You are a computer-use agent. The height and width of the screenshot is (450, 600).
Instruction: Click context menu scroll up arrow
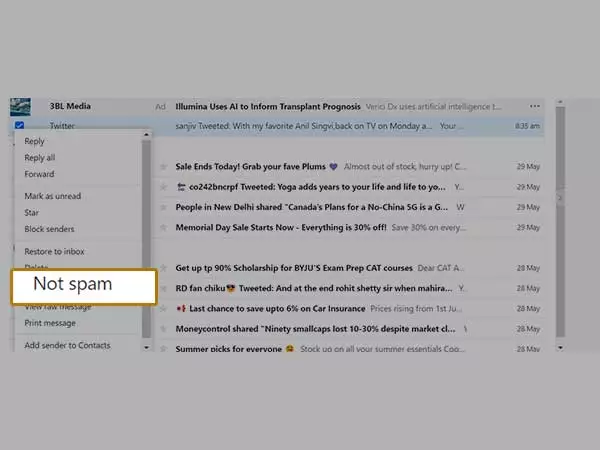[146, 135]
